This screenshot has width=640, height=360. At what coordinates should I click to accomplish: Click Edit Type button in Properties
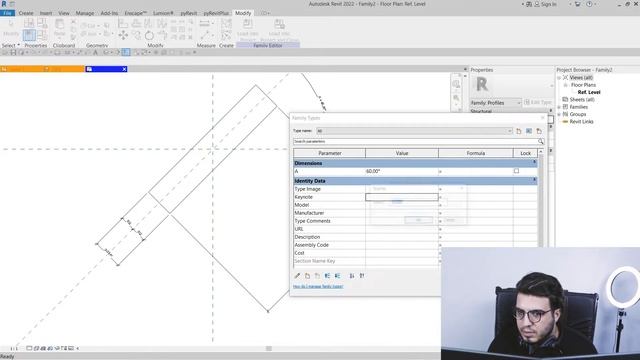point(538,102)
